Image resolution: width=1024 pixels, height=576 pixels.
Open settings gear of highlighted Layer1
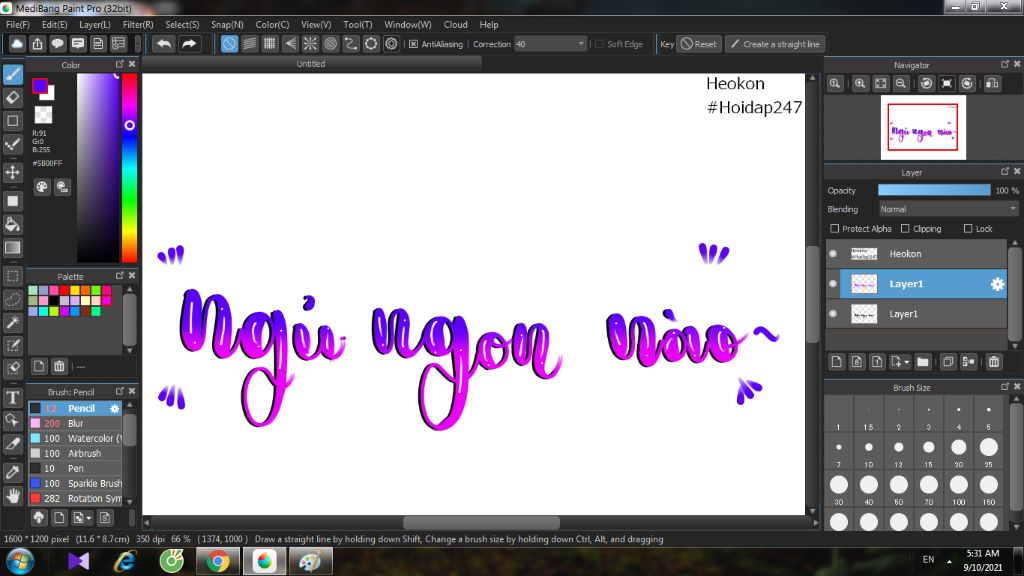[997, 284]
